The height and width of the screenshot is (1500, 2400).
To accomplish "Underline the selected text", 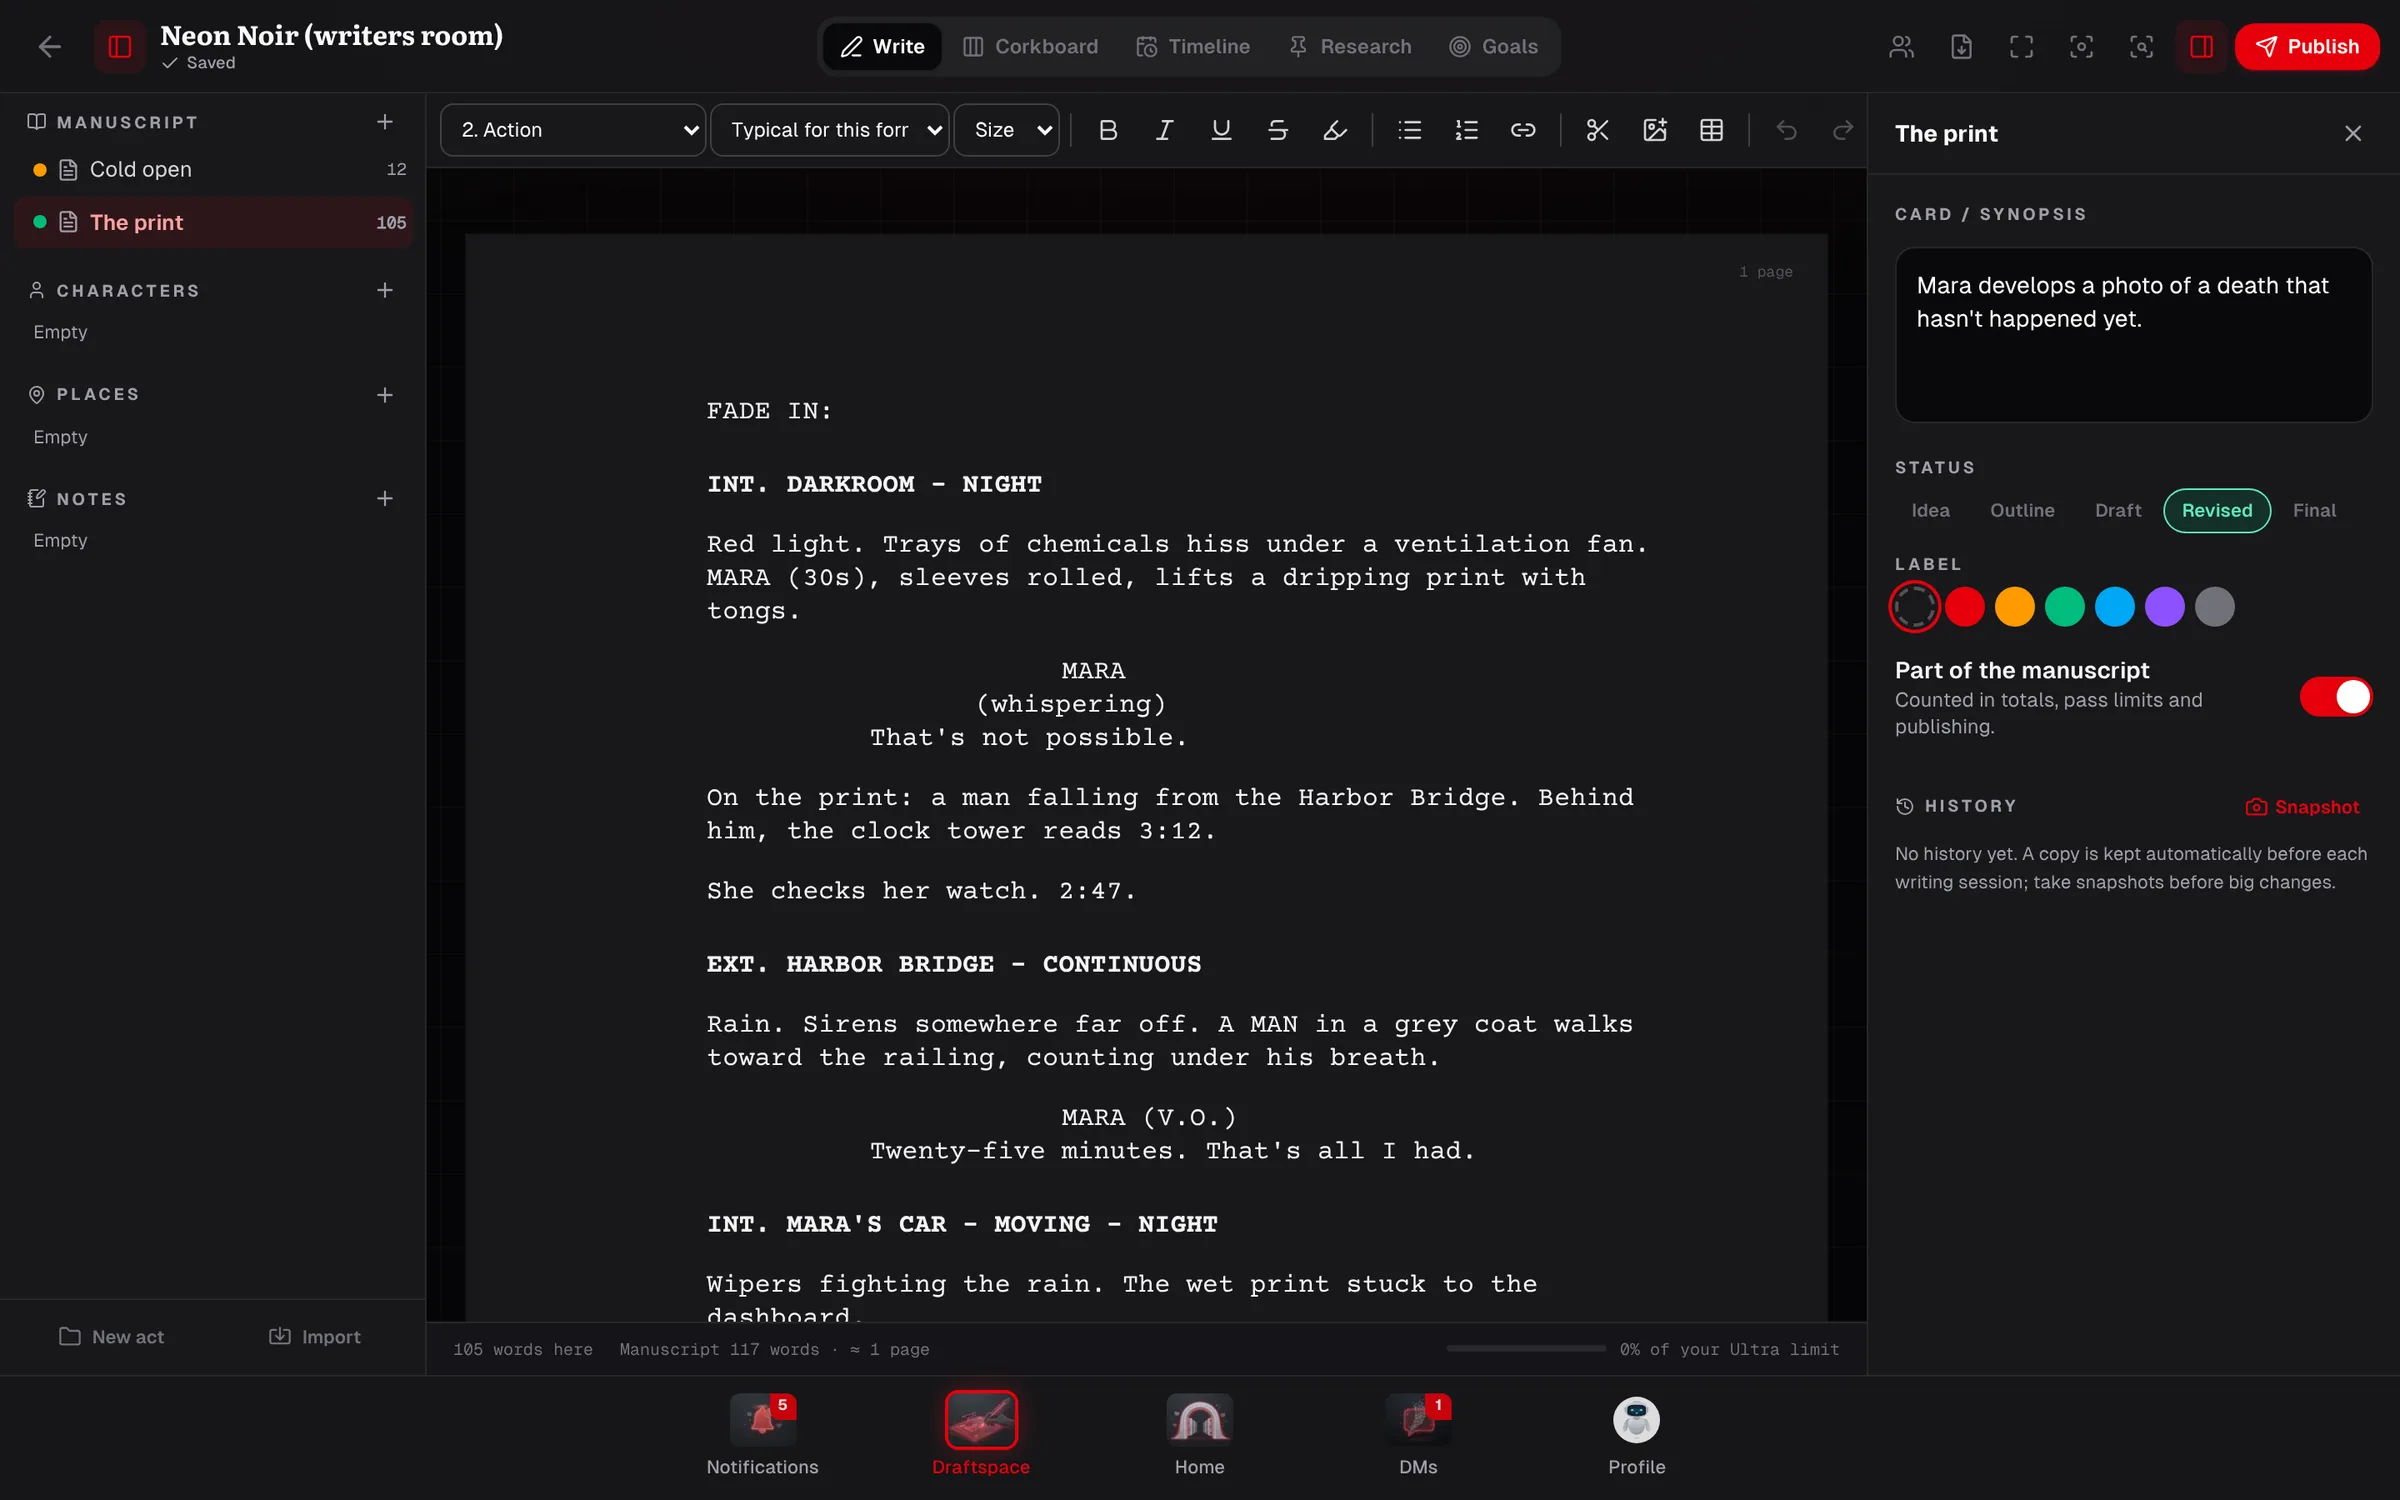I will click(x=1221, y=130).
